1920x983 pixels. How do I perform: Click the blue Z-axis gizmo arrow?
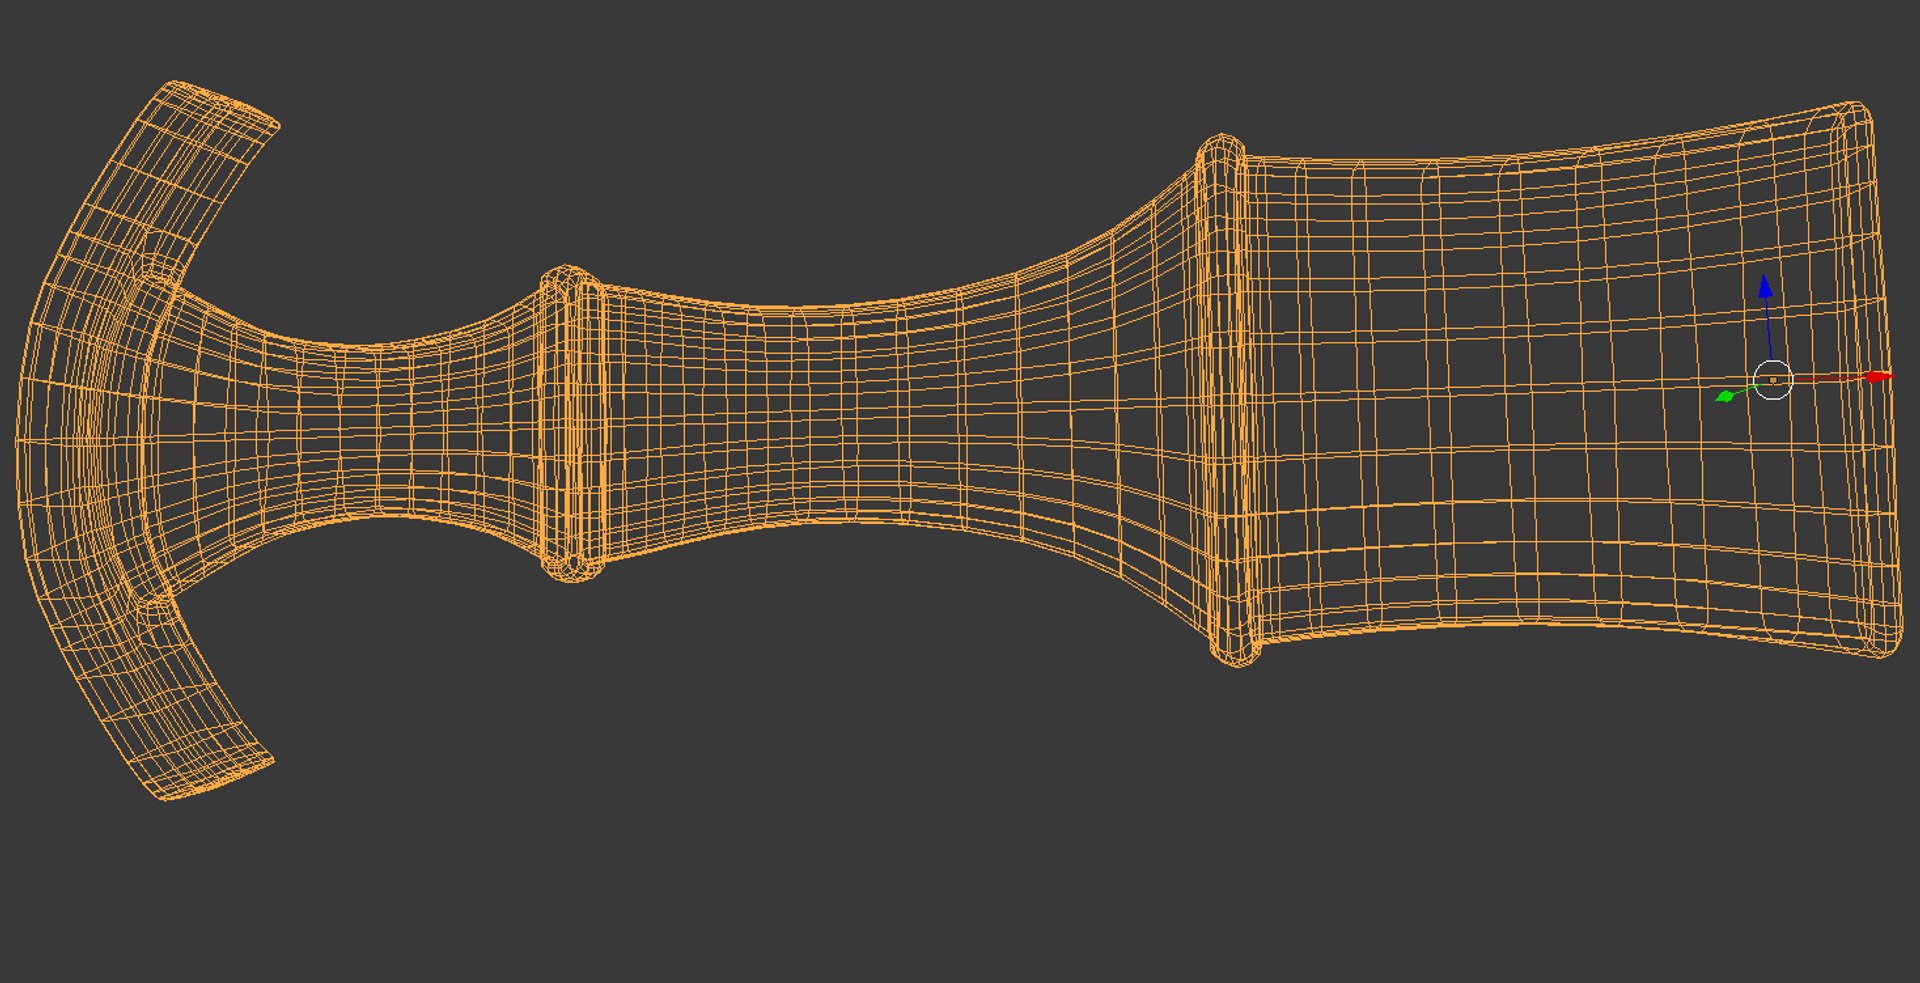click(x=1765, y=287)
